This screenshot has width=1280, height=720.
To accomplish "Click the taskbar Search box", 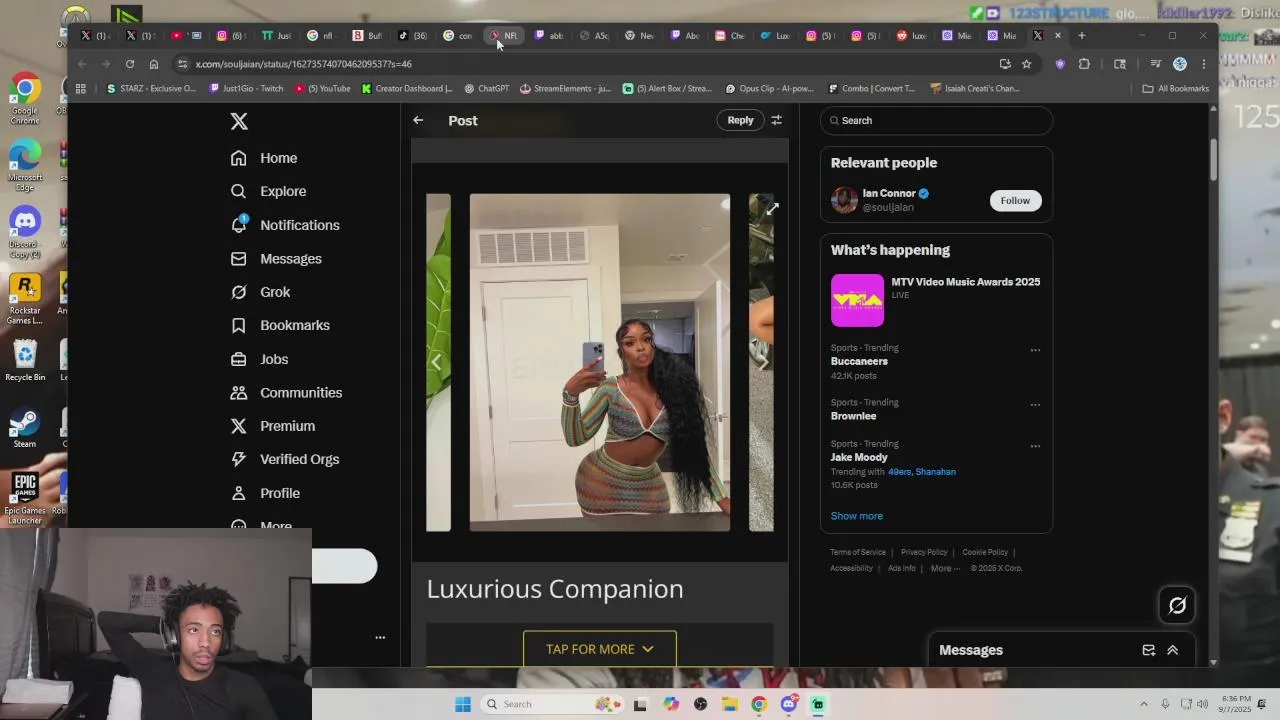I will (552, 704).
